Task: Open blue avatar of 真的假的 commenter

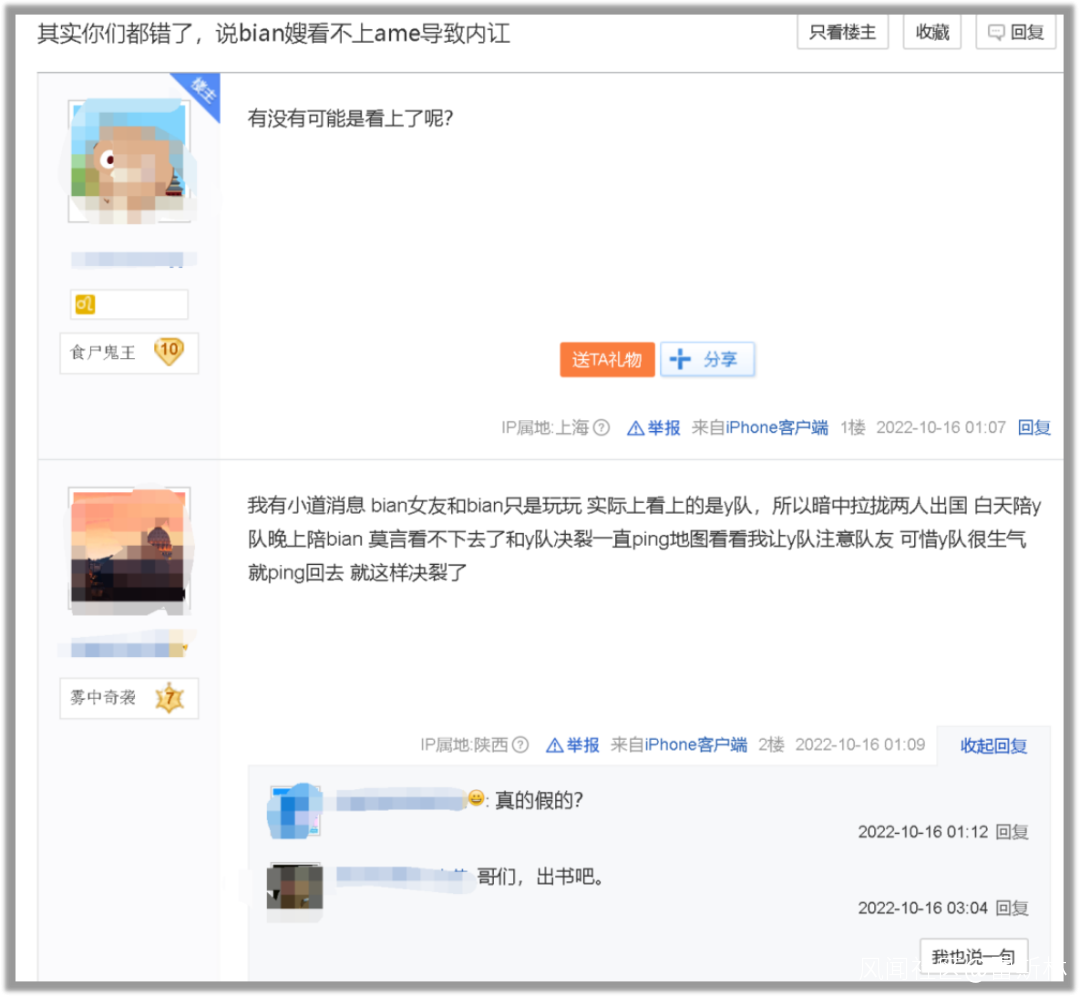Action: pos(295,811)
